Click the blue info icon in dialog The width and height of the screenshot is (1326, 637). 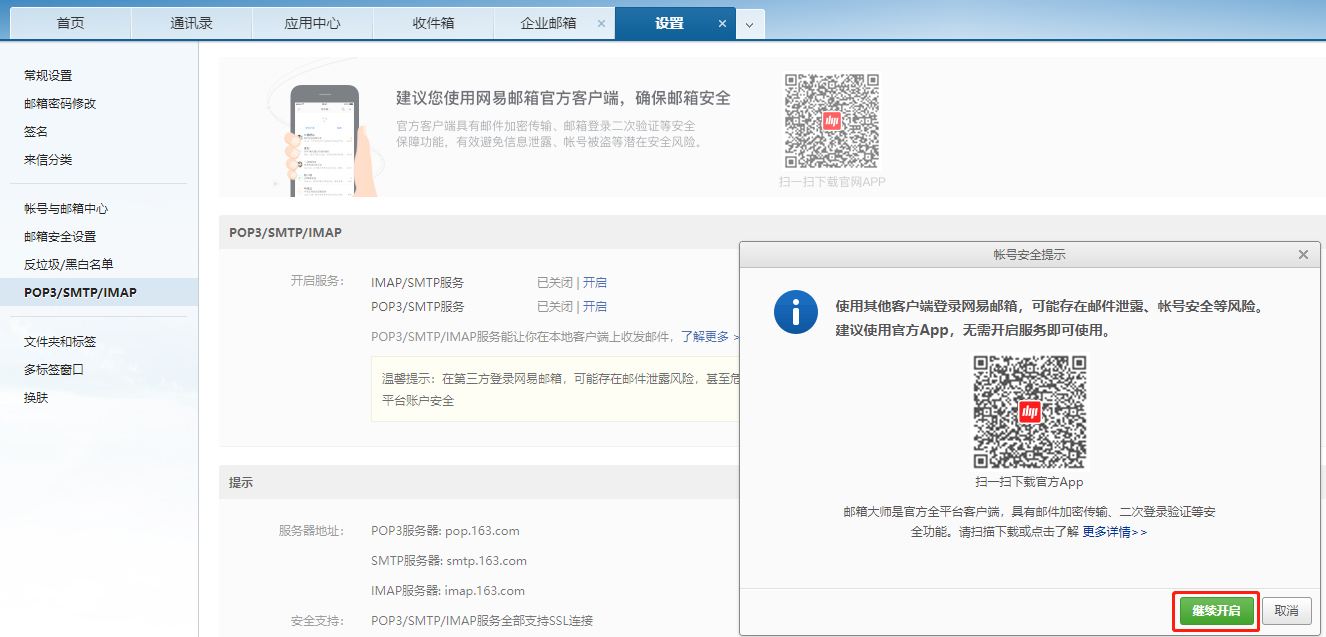(x=796, y=314)
